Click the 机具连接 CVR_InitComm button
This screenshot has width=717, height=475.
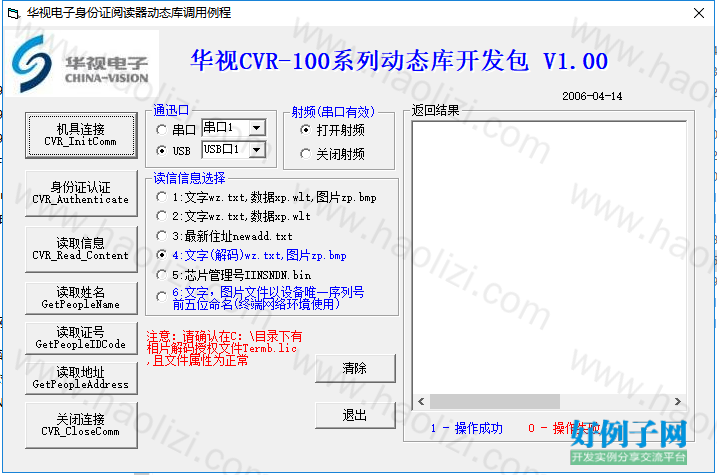click(81, 135)
